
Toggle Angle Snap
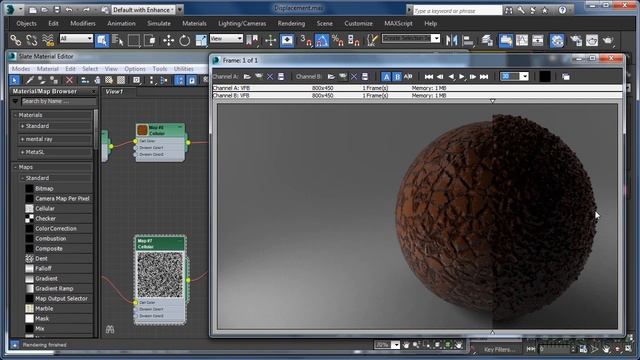click(322, 40)
